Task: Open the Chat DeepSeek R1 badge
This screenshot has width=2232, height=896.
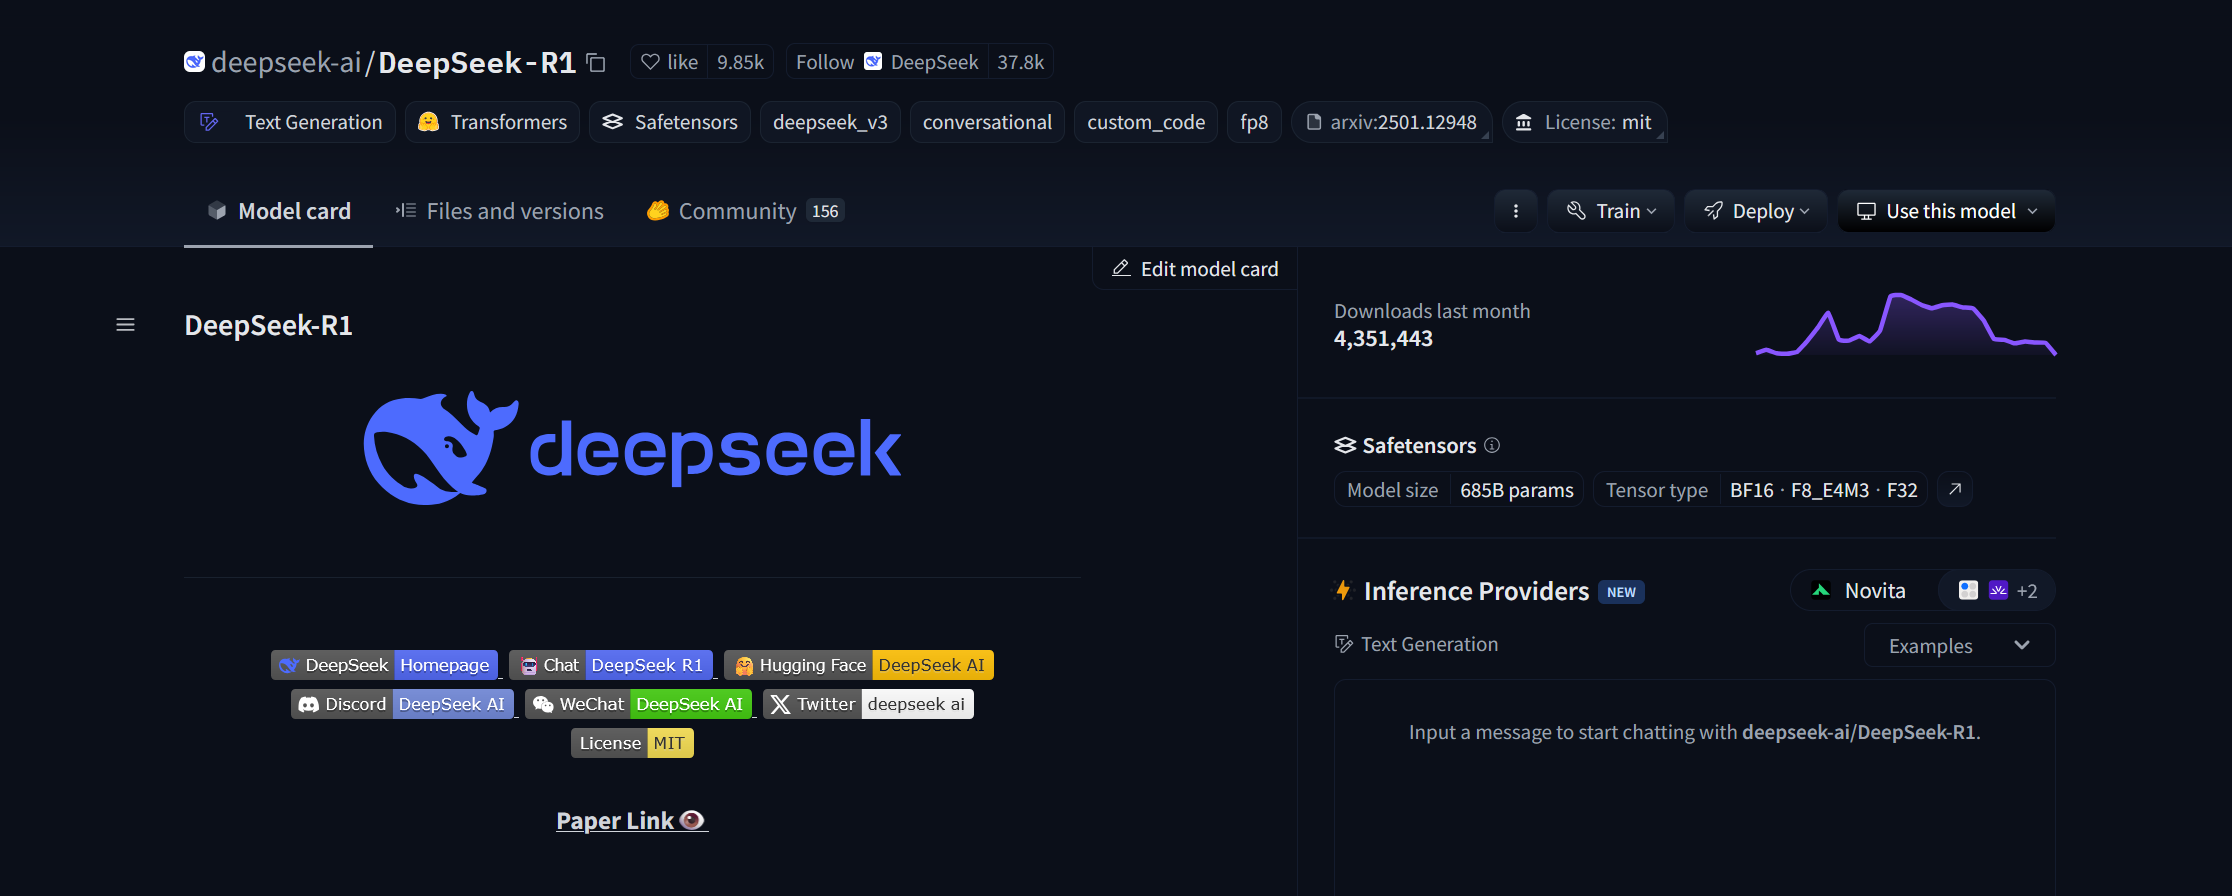Action: click(x=611, y=665)
